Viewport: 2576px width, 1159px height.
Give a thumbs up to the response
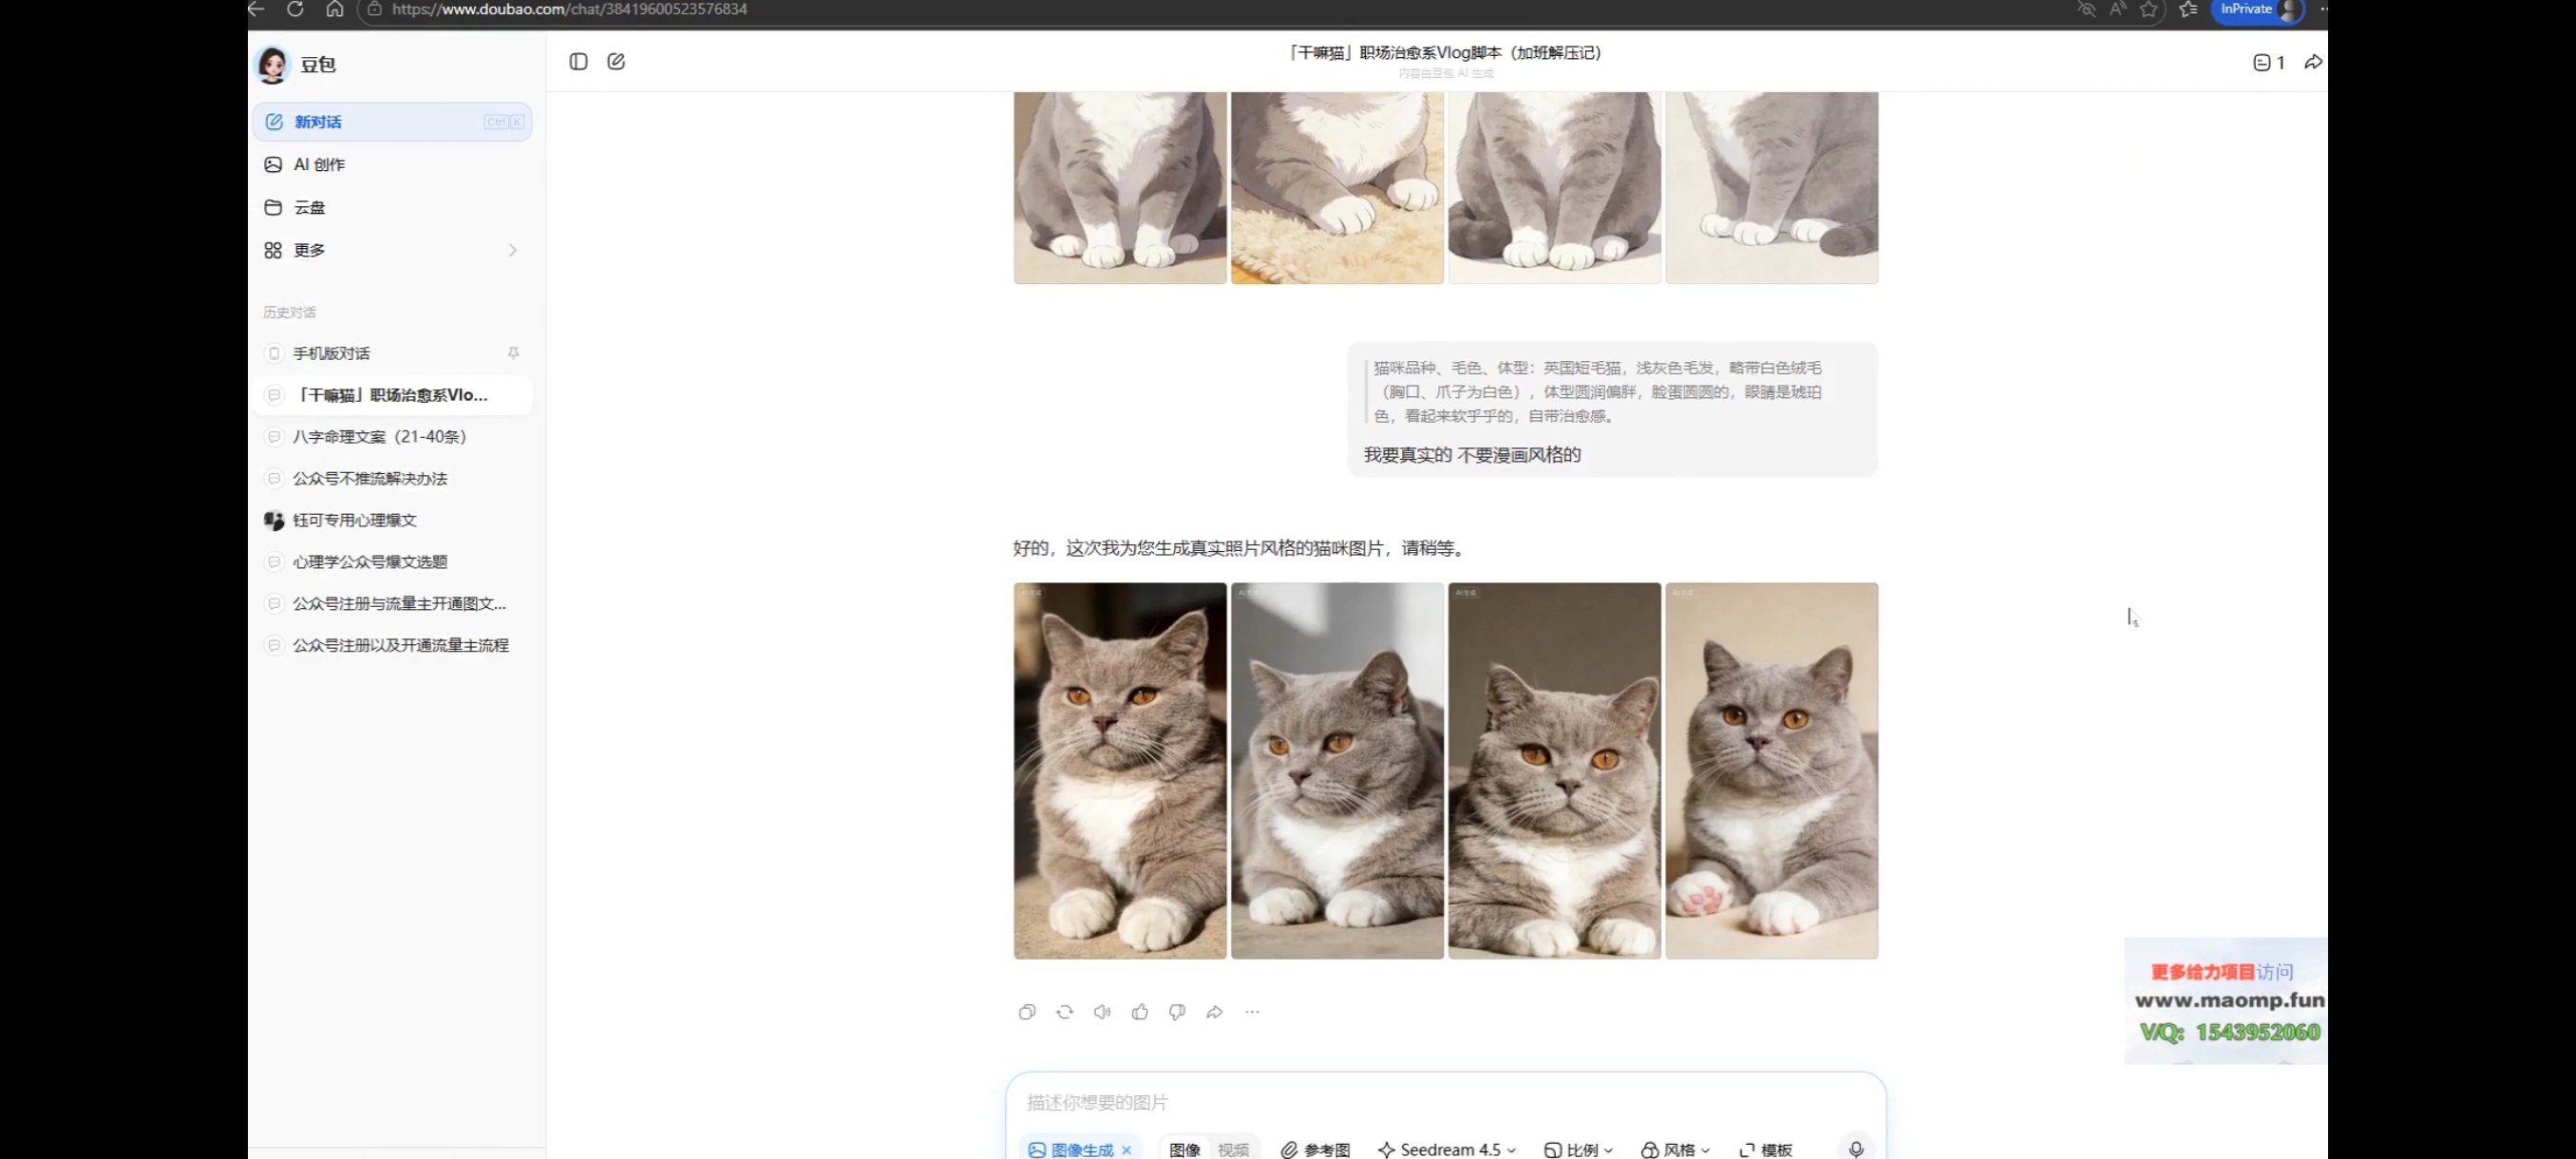[1139, 1012]
